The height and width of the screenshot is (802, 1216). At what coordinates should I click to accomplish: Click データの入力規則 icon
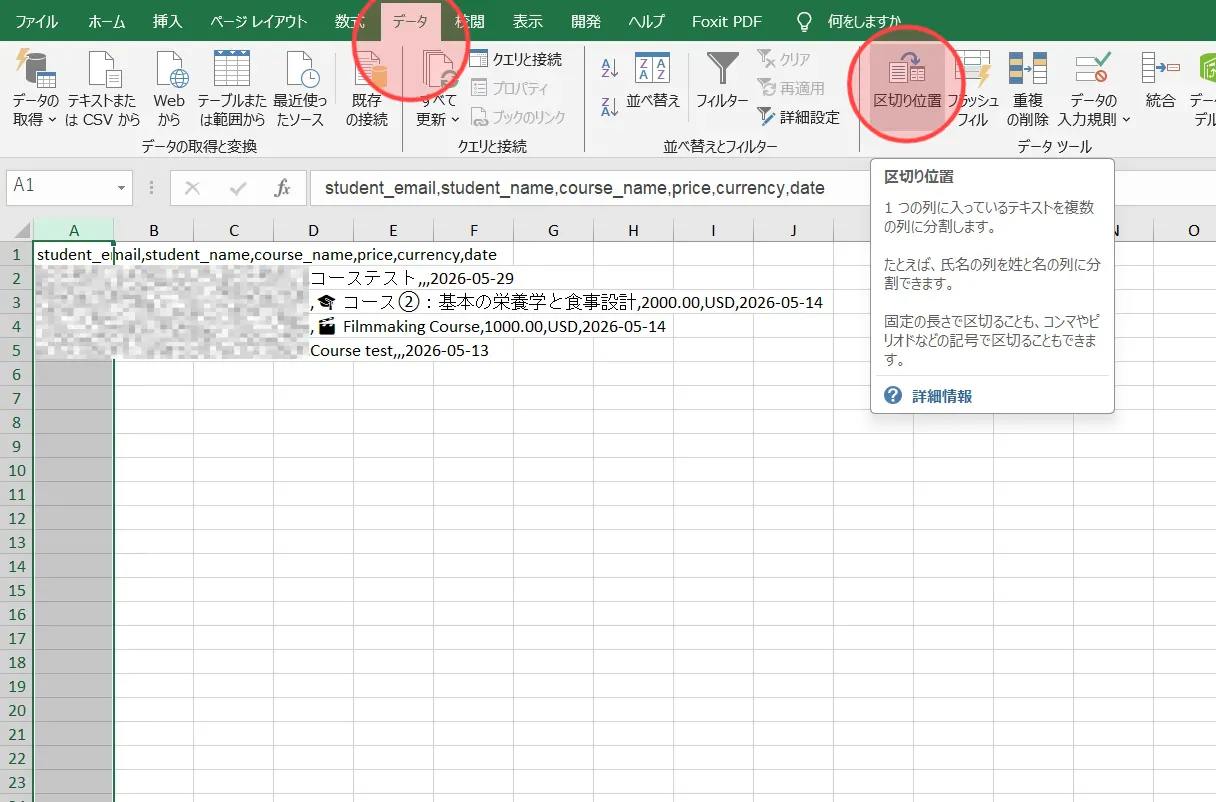[1093, 70]
